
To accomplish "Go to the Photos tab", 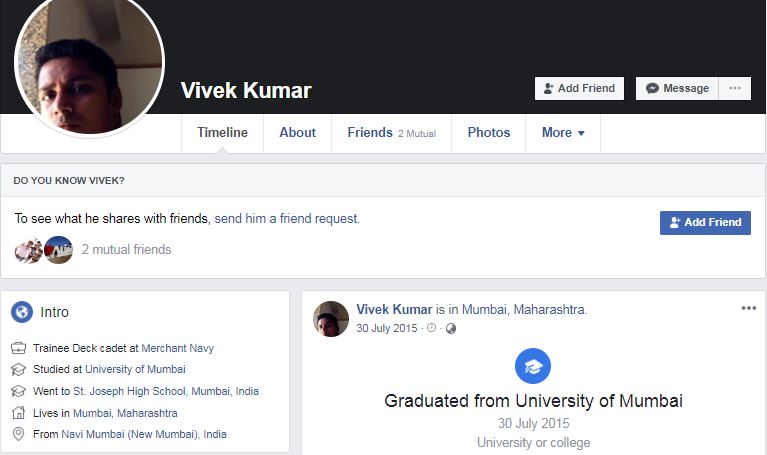I will 488,133.
